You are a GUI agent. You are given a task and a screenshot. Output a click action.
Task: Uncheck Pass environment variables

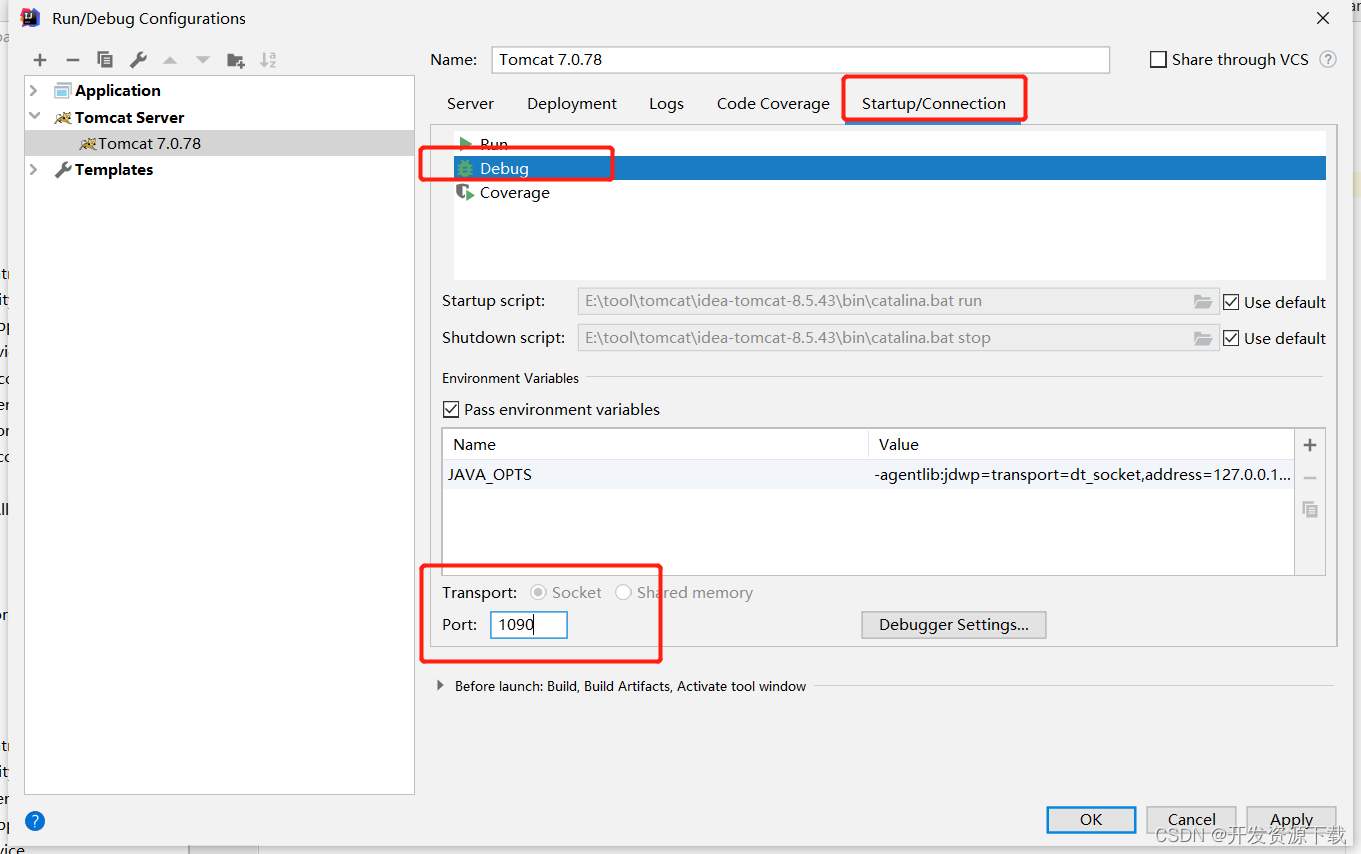coord(451,409)
